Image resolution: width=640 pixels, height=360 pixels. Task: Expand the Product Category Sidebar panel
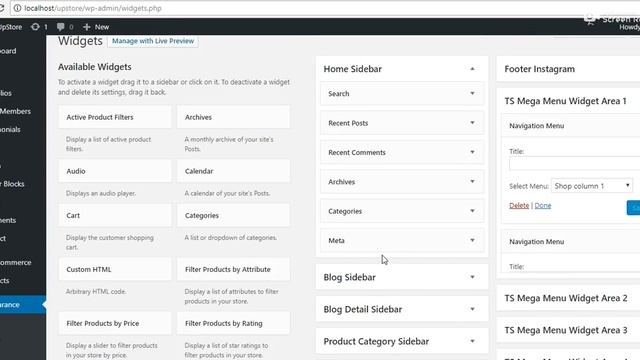pos(472,341)
